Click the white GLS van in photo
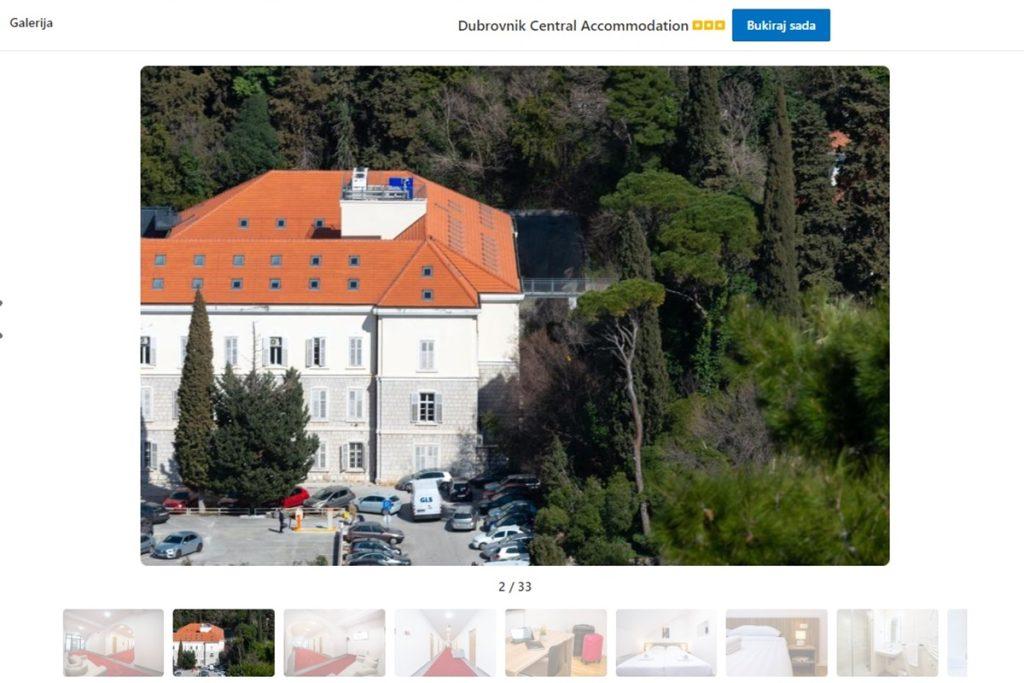The height and width of the screenshot is (683, 1024). point(426,500)
